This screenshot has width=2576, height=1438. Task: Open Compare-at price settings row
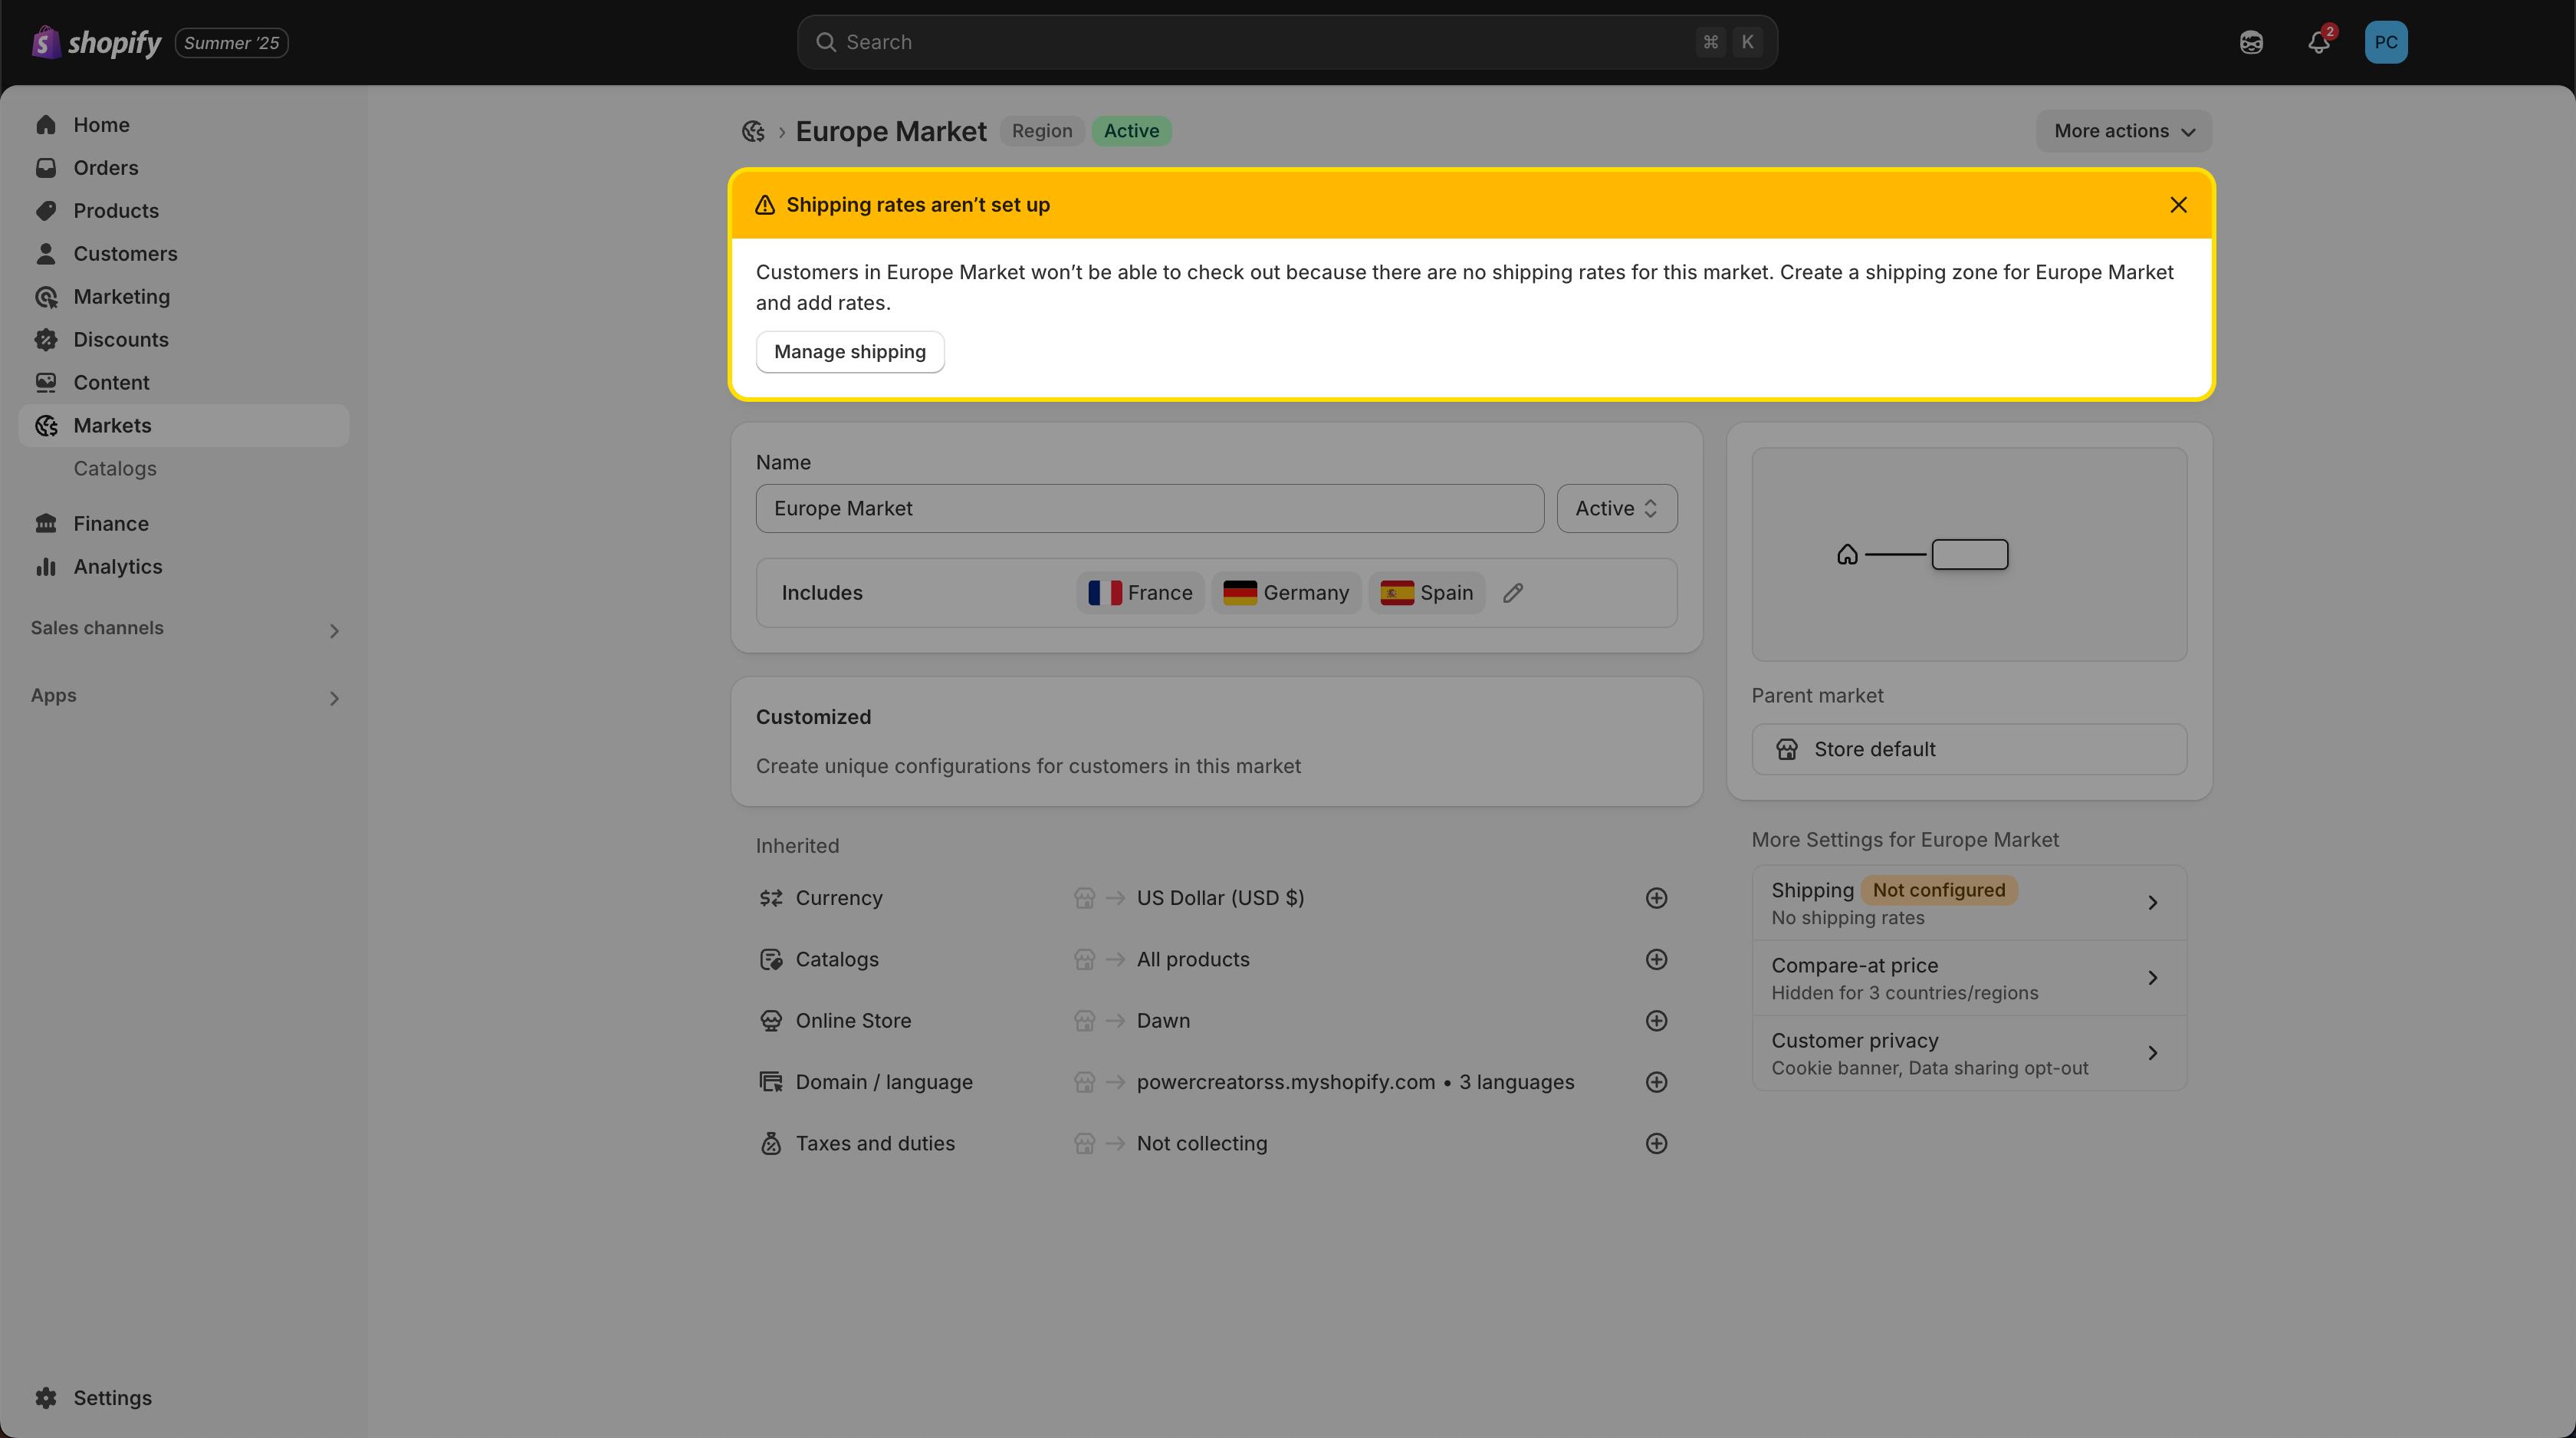[1969, 978]
